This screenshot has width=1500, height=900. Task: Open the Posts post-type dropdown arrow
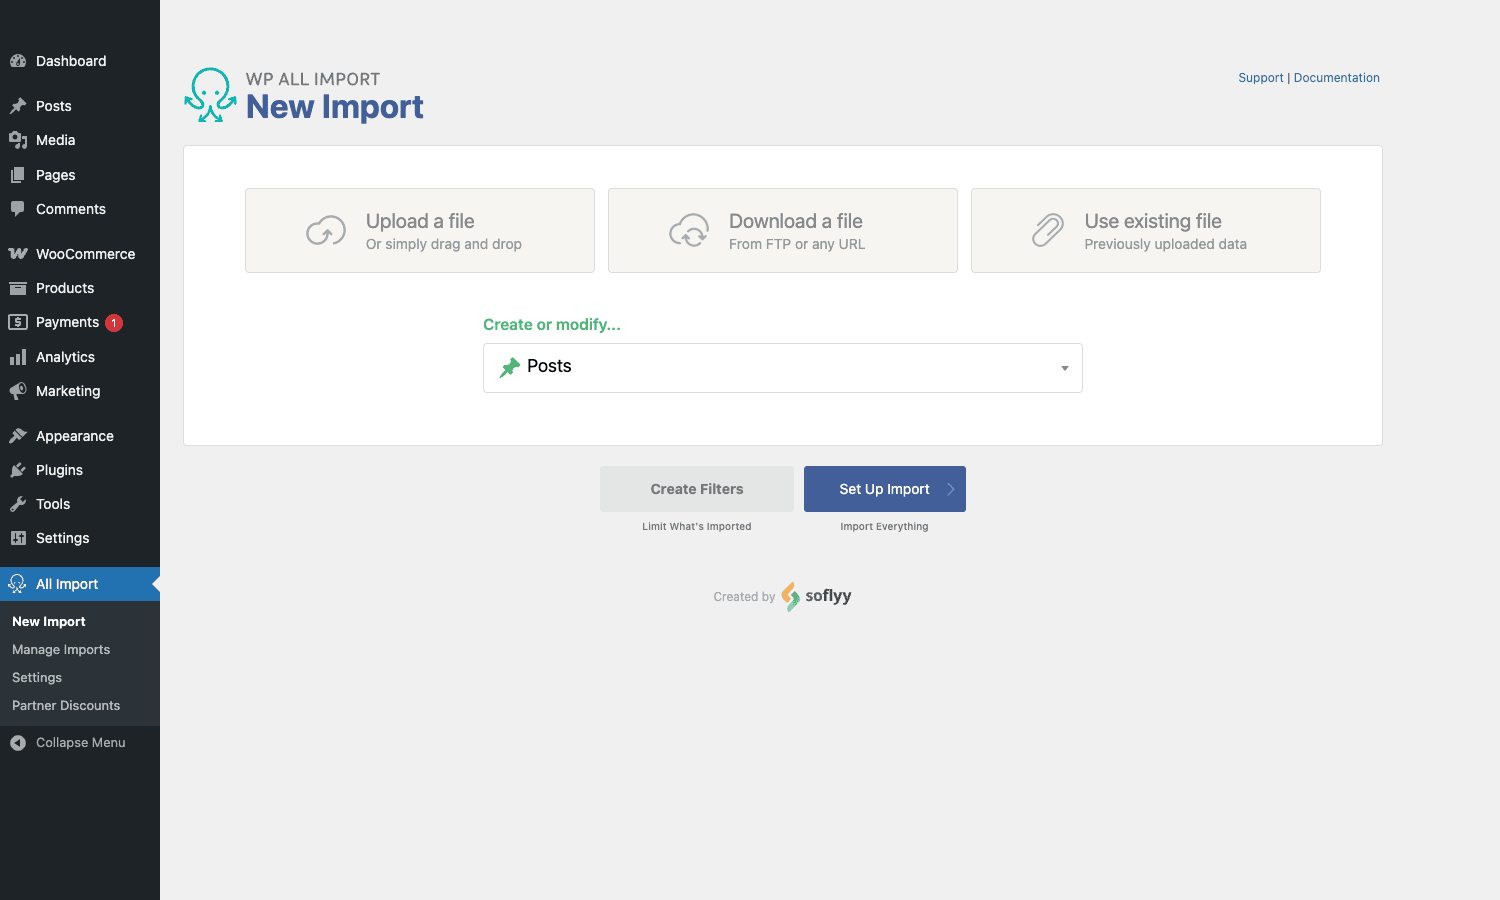point(1065,368)
